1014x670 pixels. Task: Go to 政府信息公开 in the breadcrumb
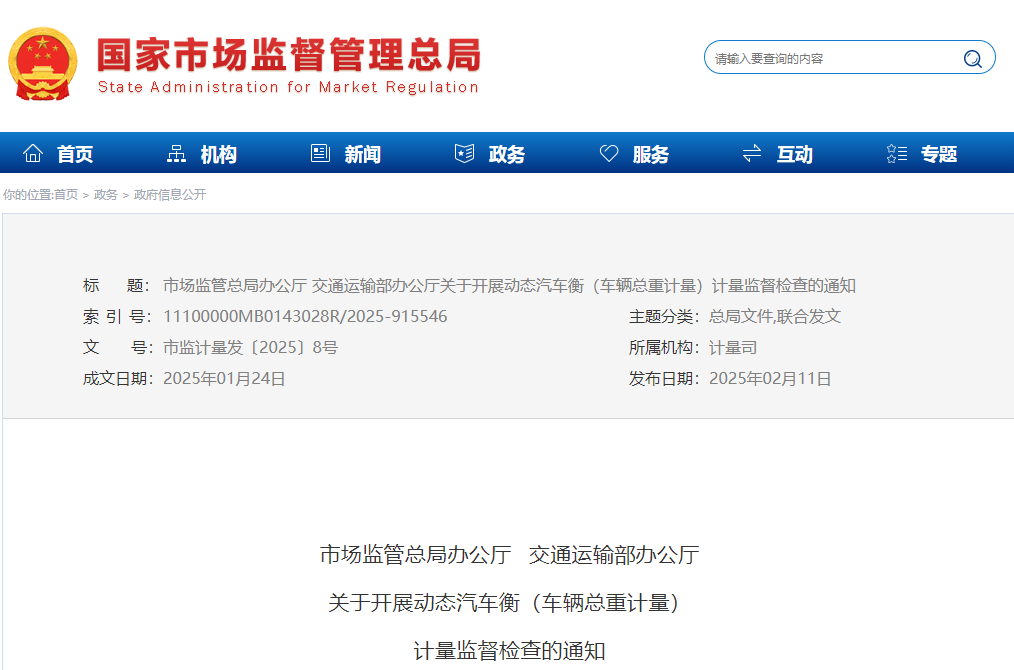[169, 195]
